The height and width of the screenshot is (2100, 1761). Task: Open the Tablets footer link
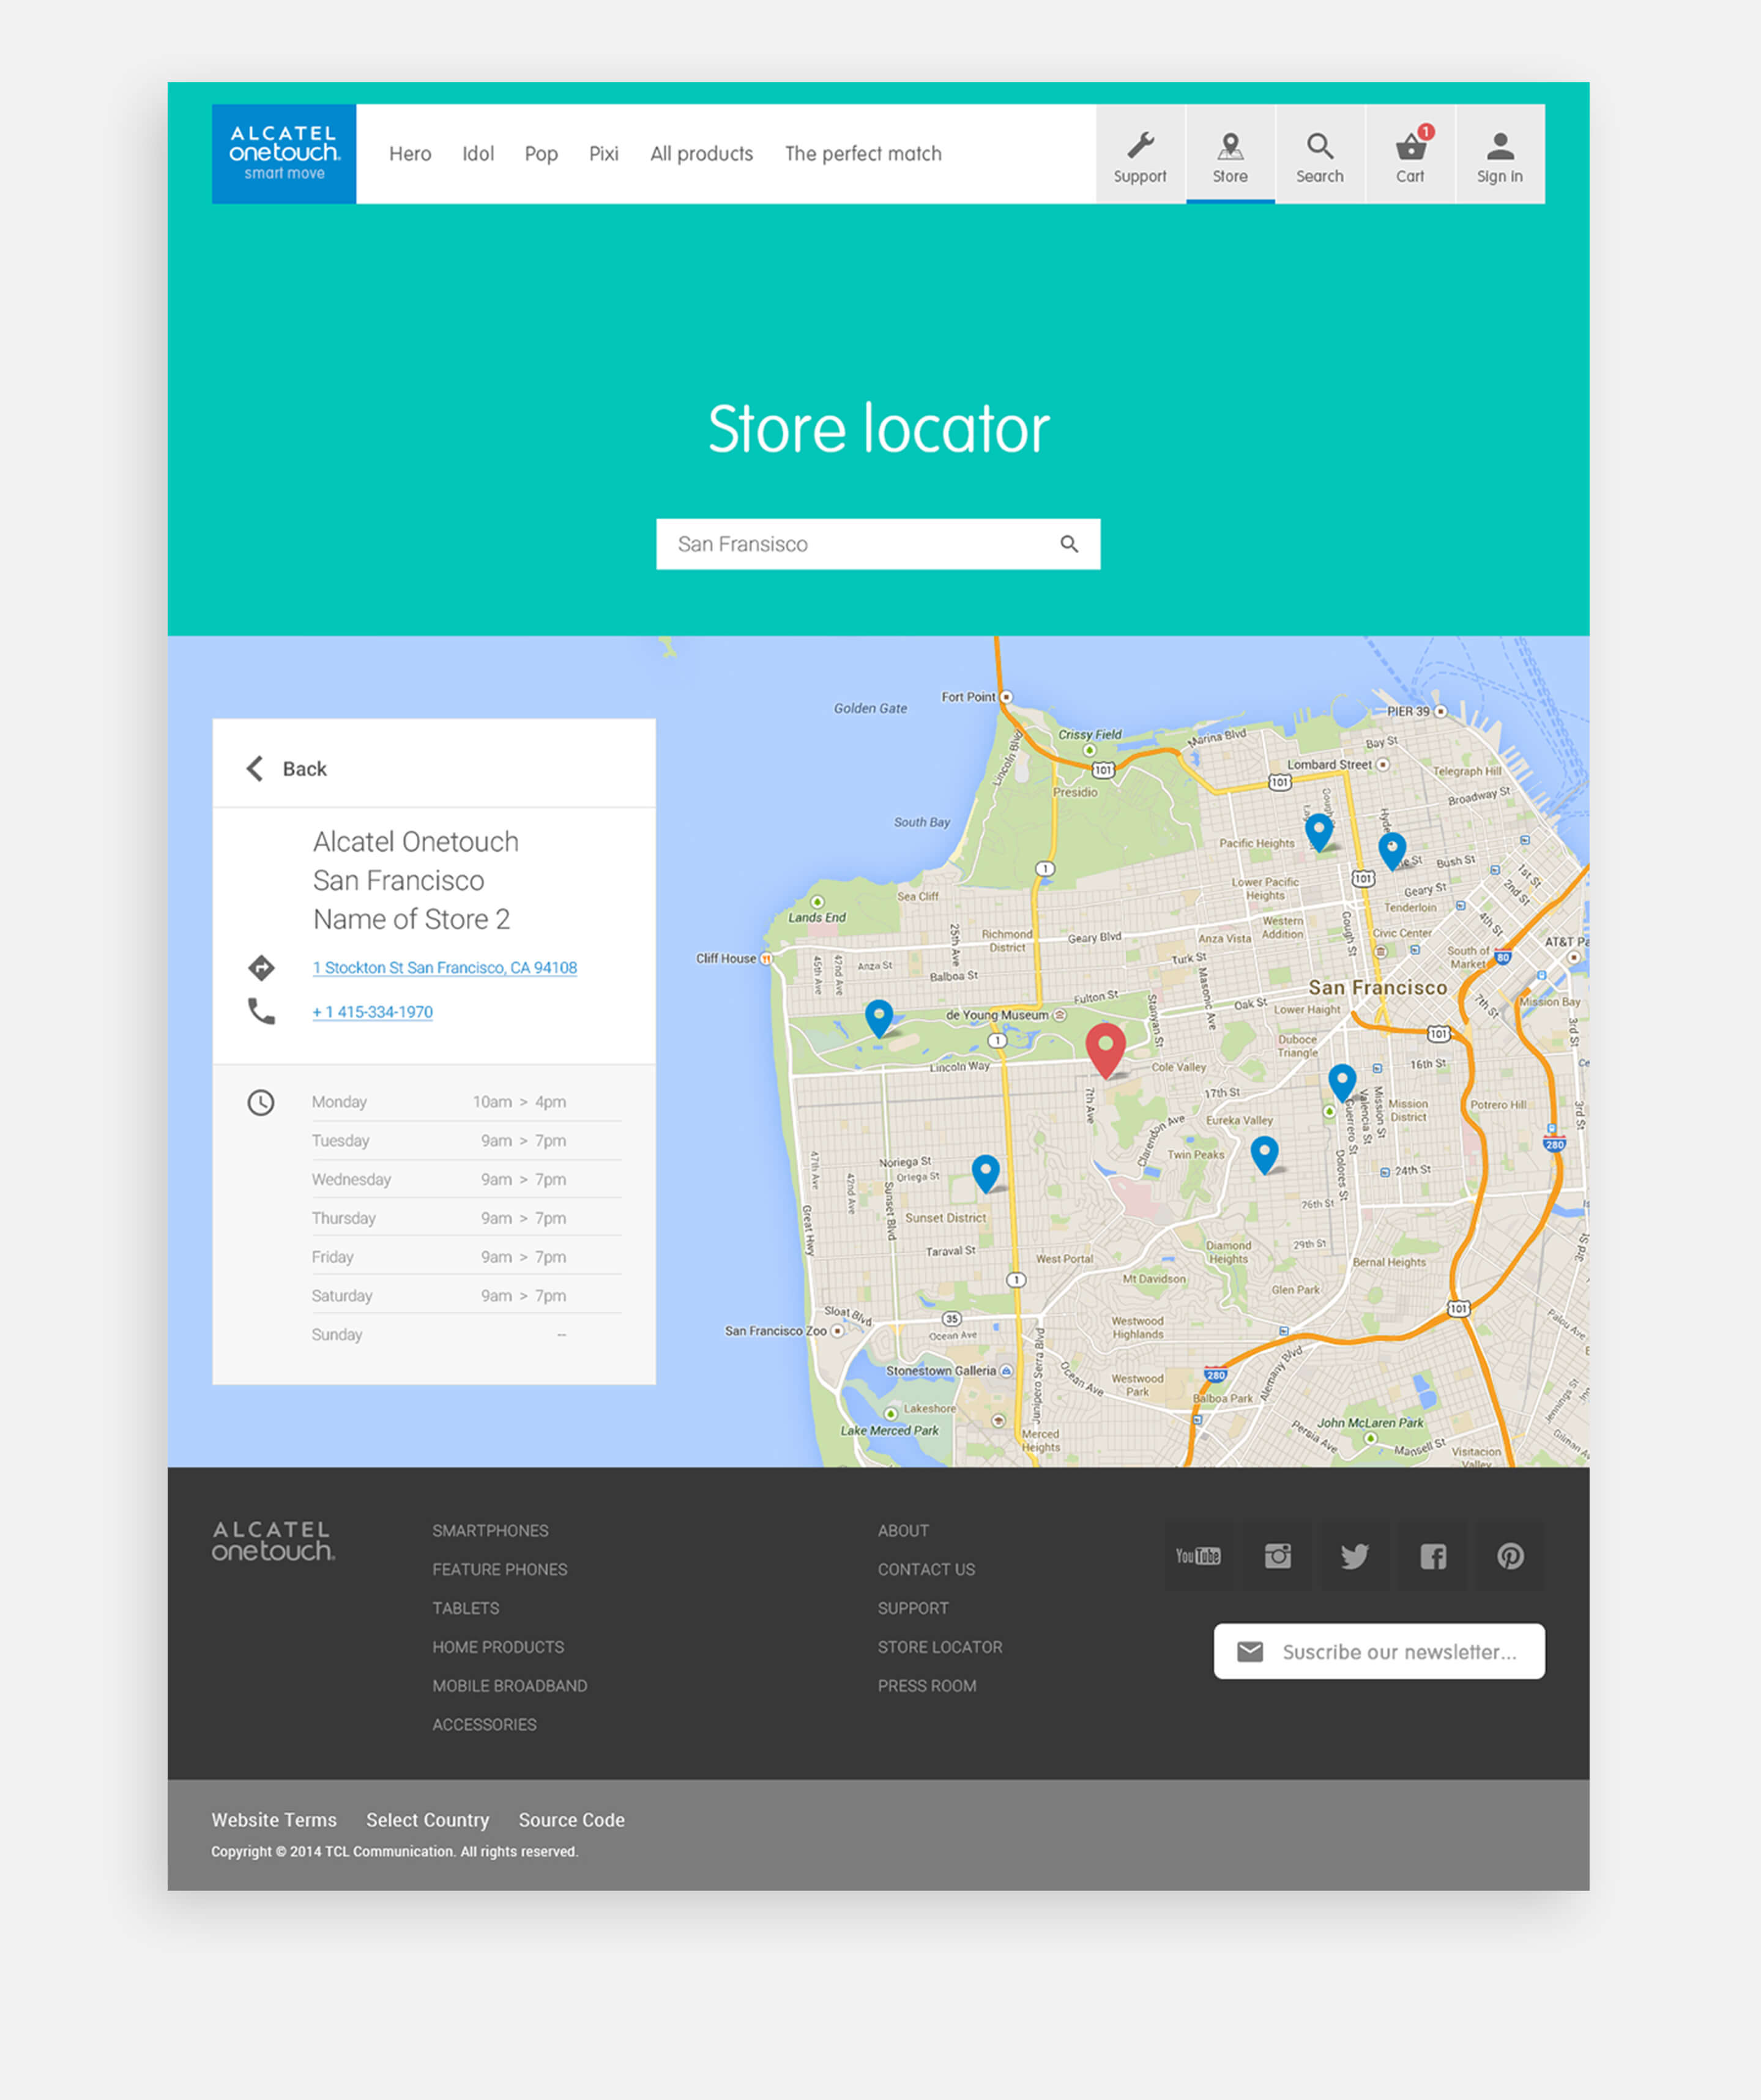click(x=465, y=1608)
